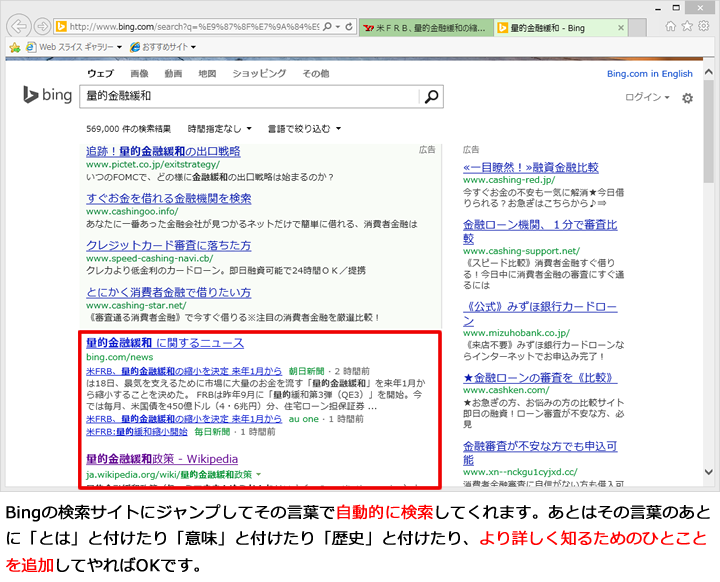The image size is (720, 582).
Task: Open the 時間指定なし filter dropdown
Action: click(x=219, y=129)
